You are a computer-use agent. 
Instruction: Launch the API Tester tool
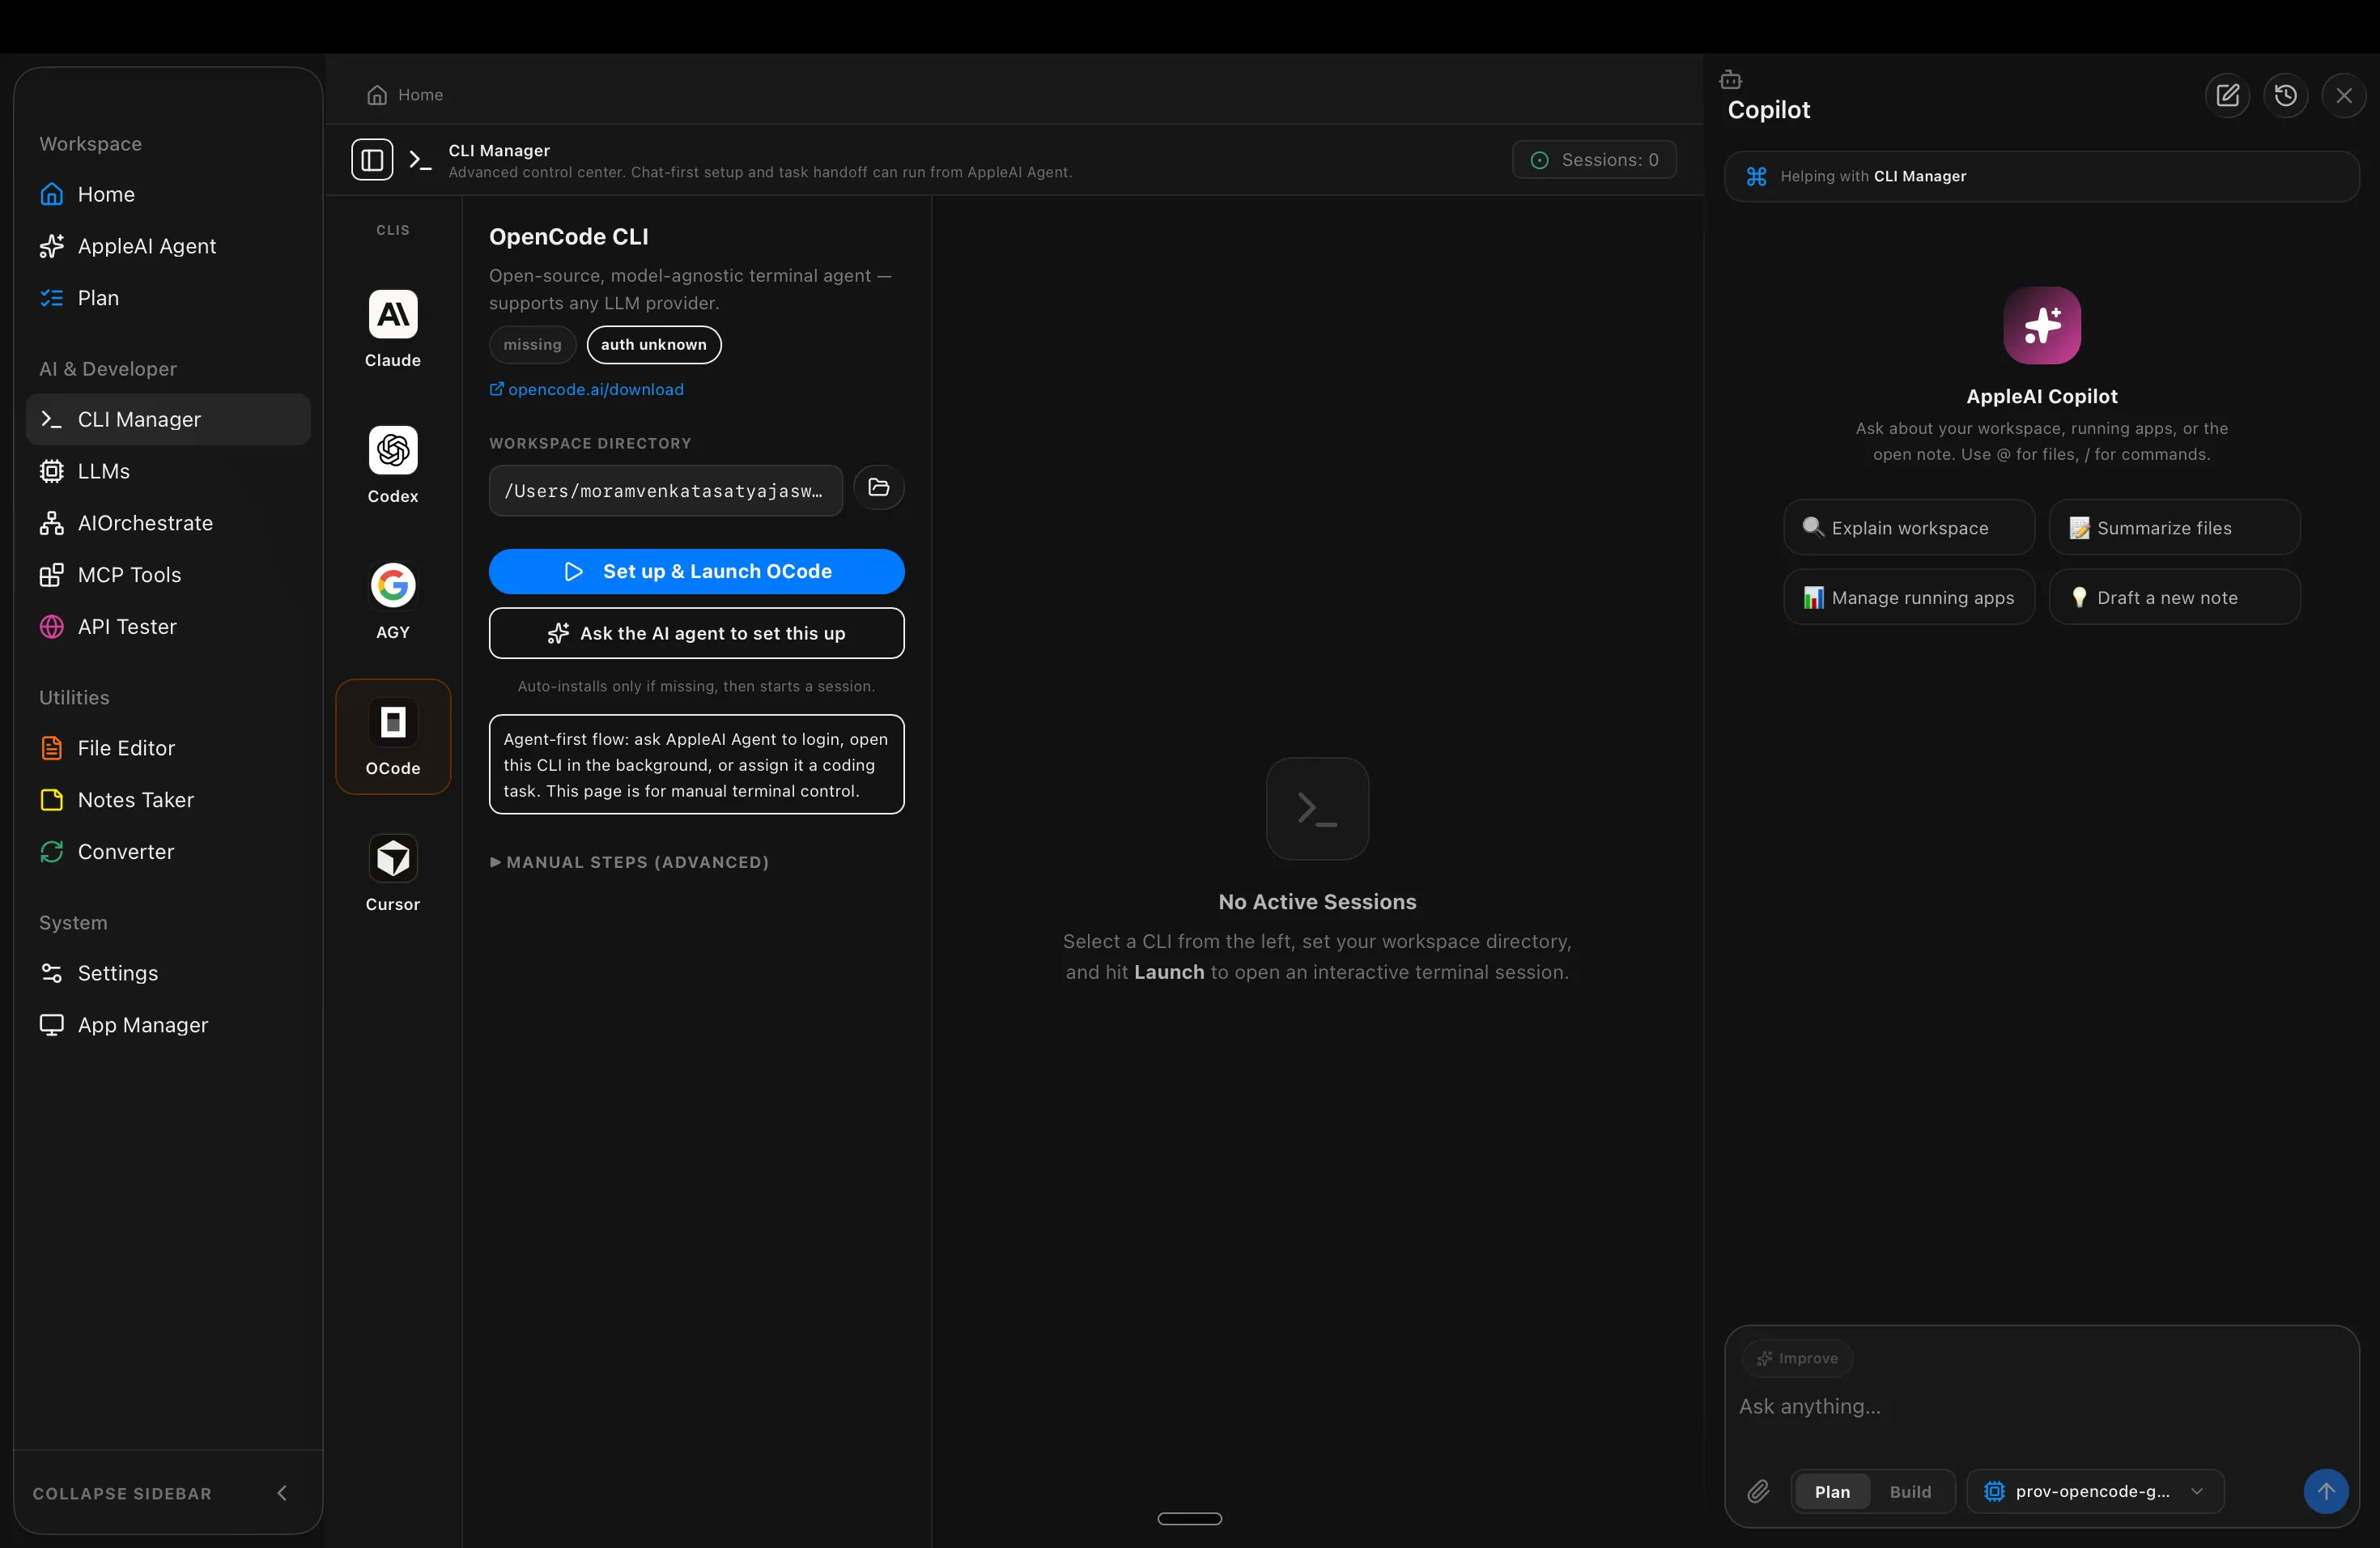tap(168, 627)
